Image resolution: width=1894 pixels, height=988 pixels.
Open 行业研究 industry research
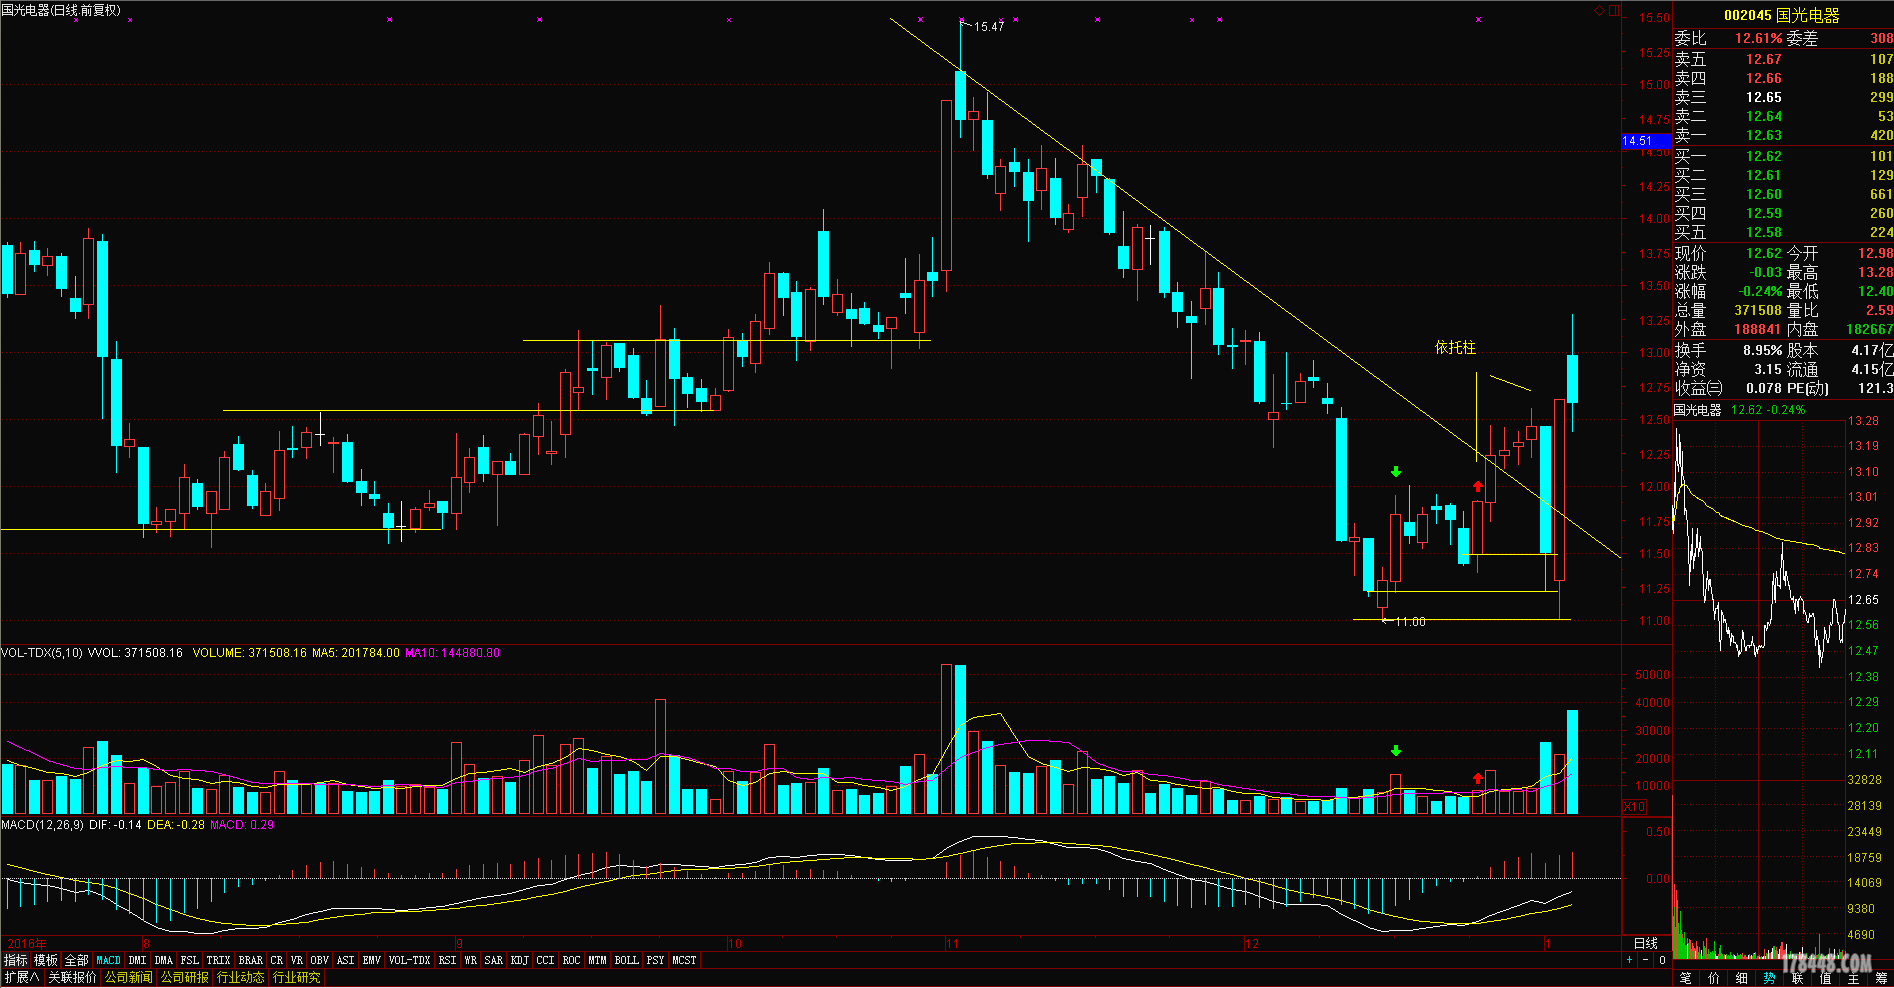[x=296, y=977]
